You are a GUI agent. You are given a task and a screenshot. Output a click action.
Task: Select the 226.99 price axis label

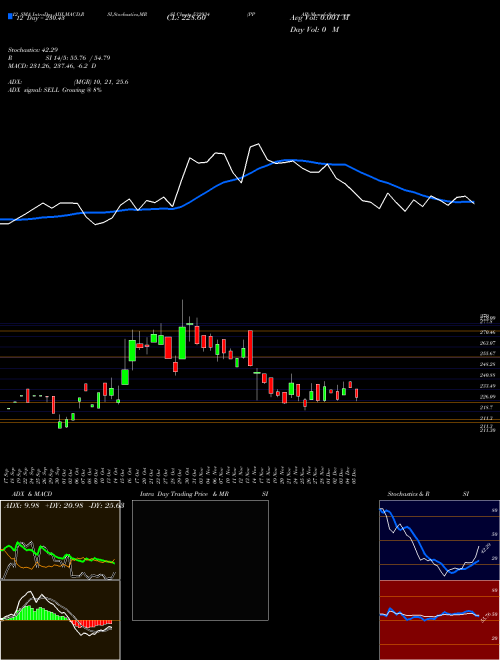pyautogui.click(x=487, y=397)
